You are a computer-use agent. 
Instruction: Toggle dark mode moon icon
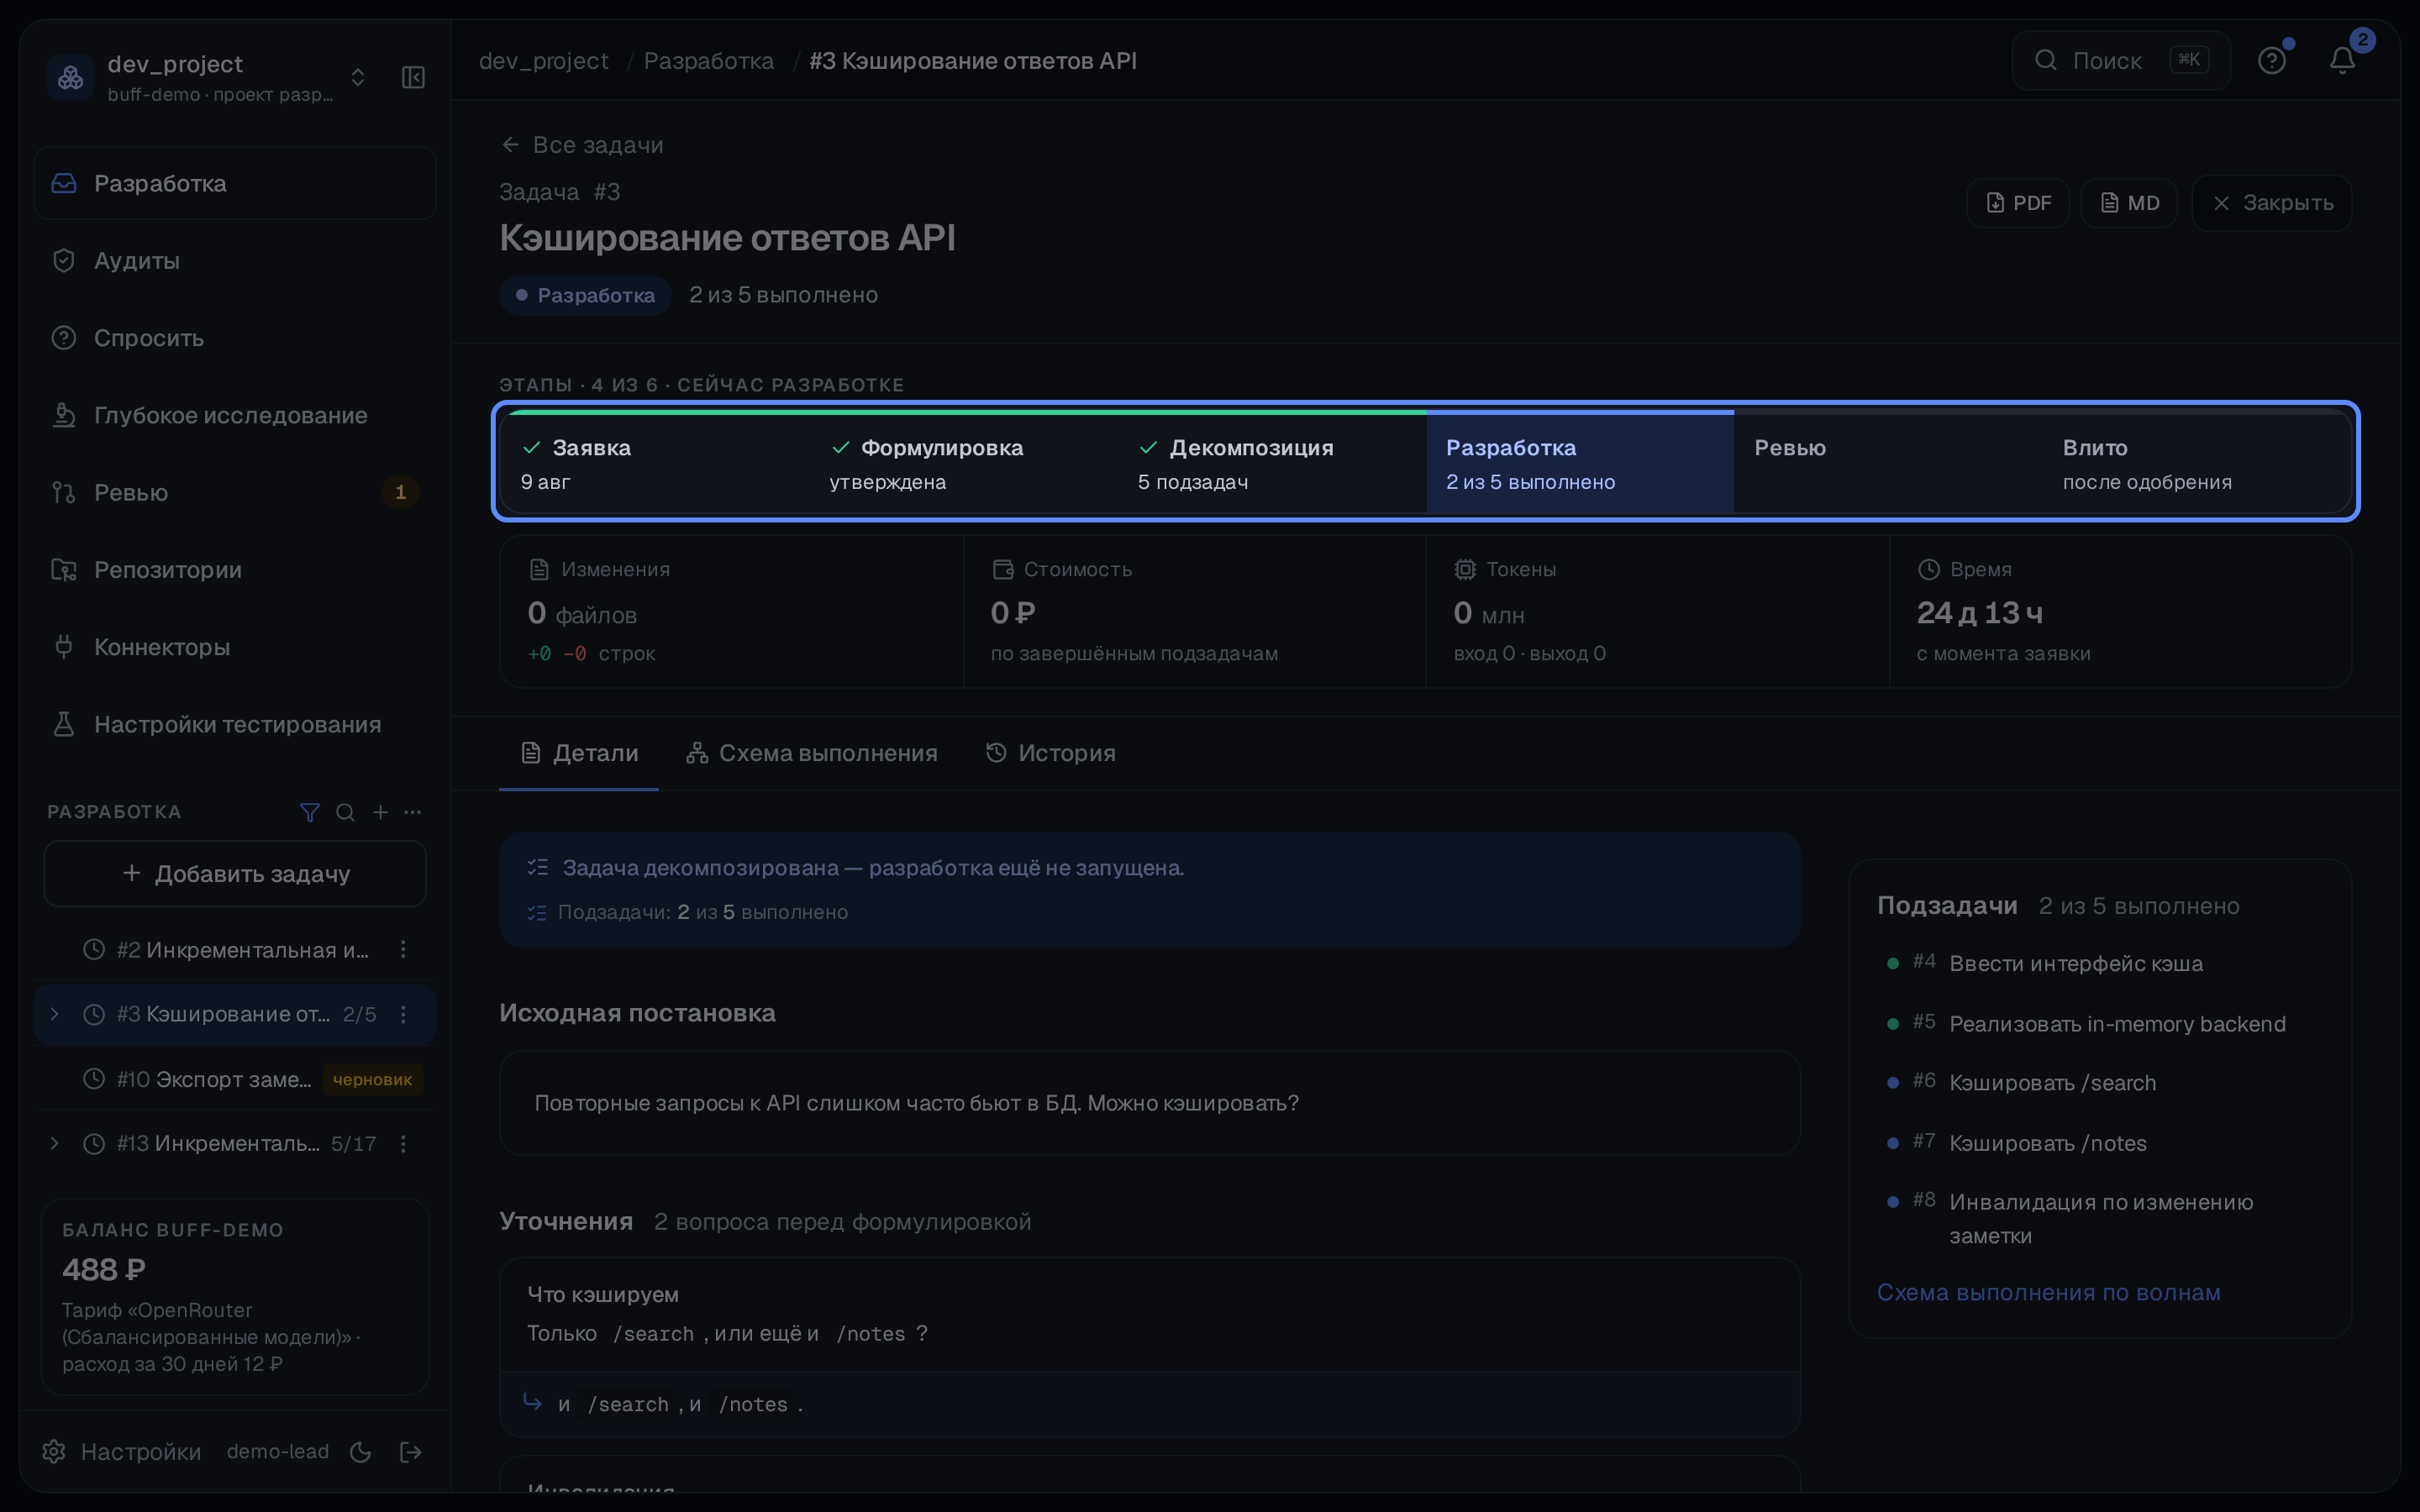tap(361, 1452)
